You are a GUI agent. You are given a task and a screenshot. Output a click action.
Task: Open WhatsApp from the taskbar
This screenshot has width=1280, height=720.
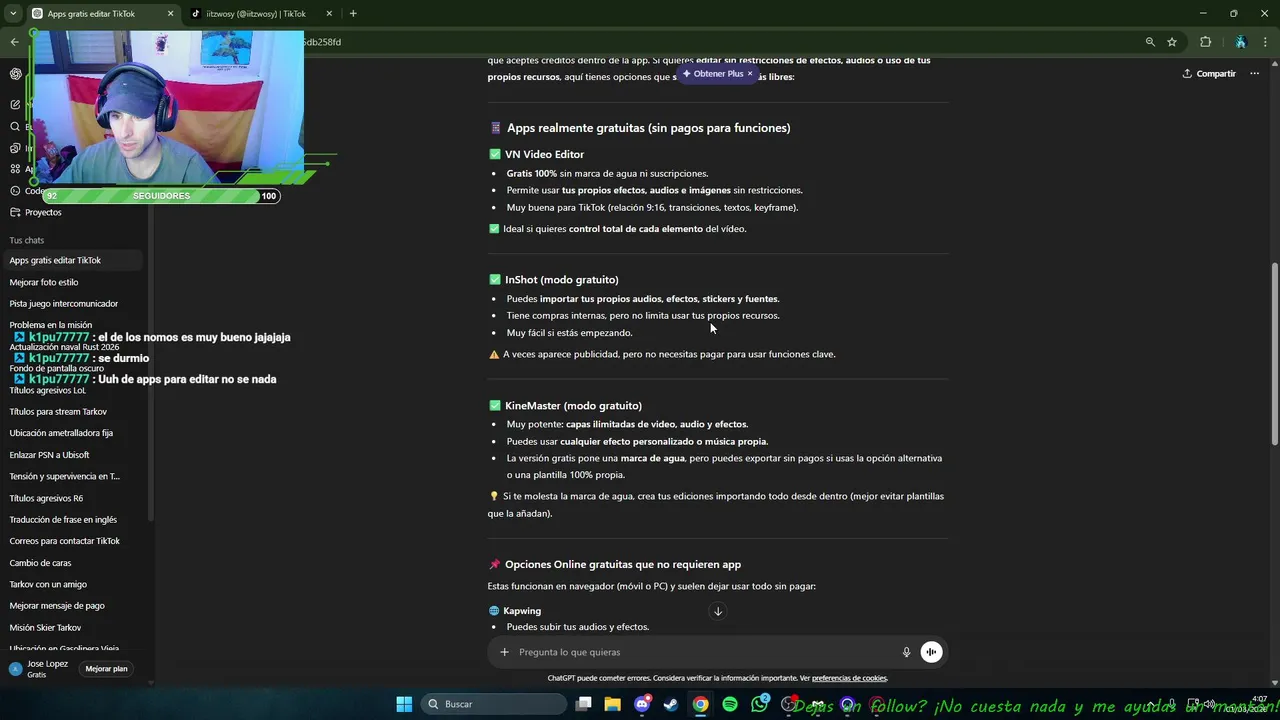pyautogui.click(x=759, y=704)
